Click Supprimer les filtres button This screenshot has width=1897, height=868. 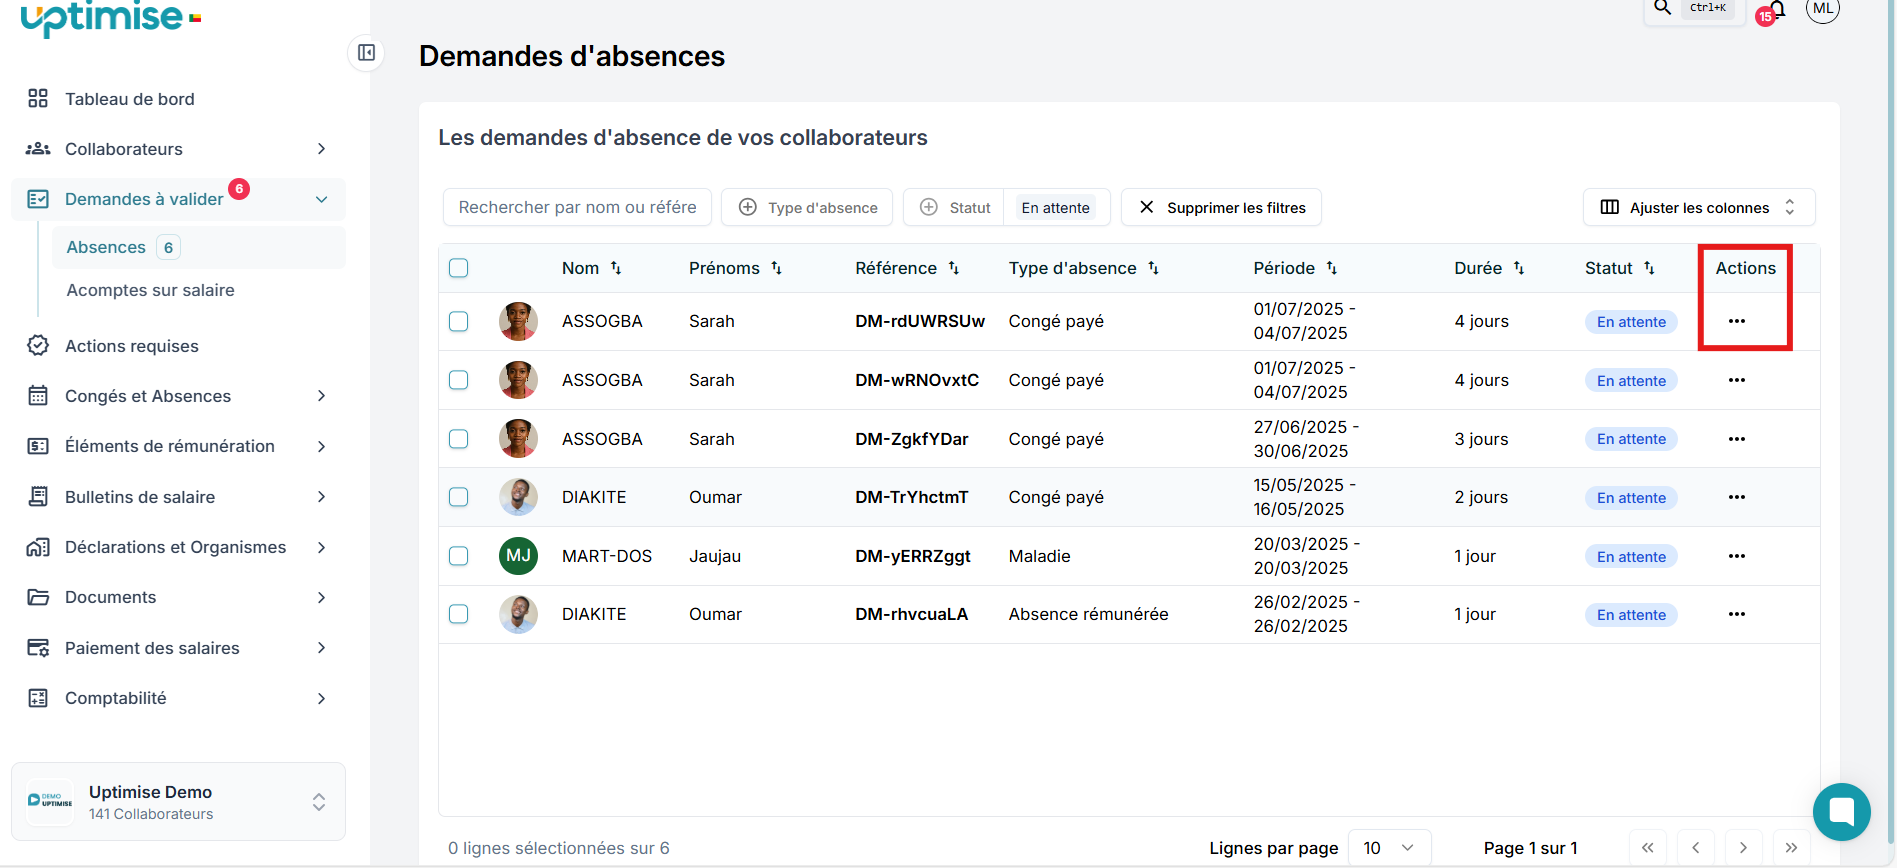(1221, 207)
